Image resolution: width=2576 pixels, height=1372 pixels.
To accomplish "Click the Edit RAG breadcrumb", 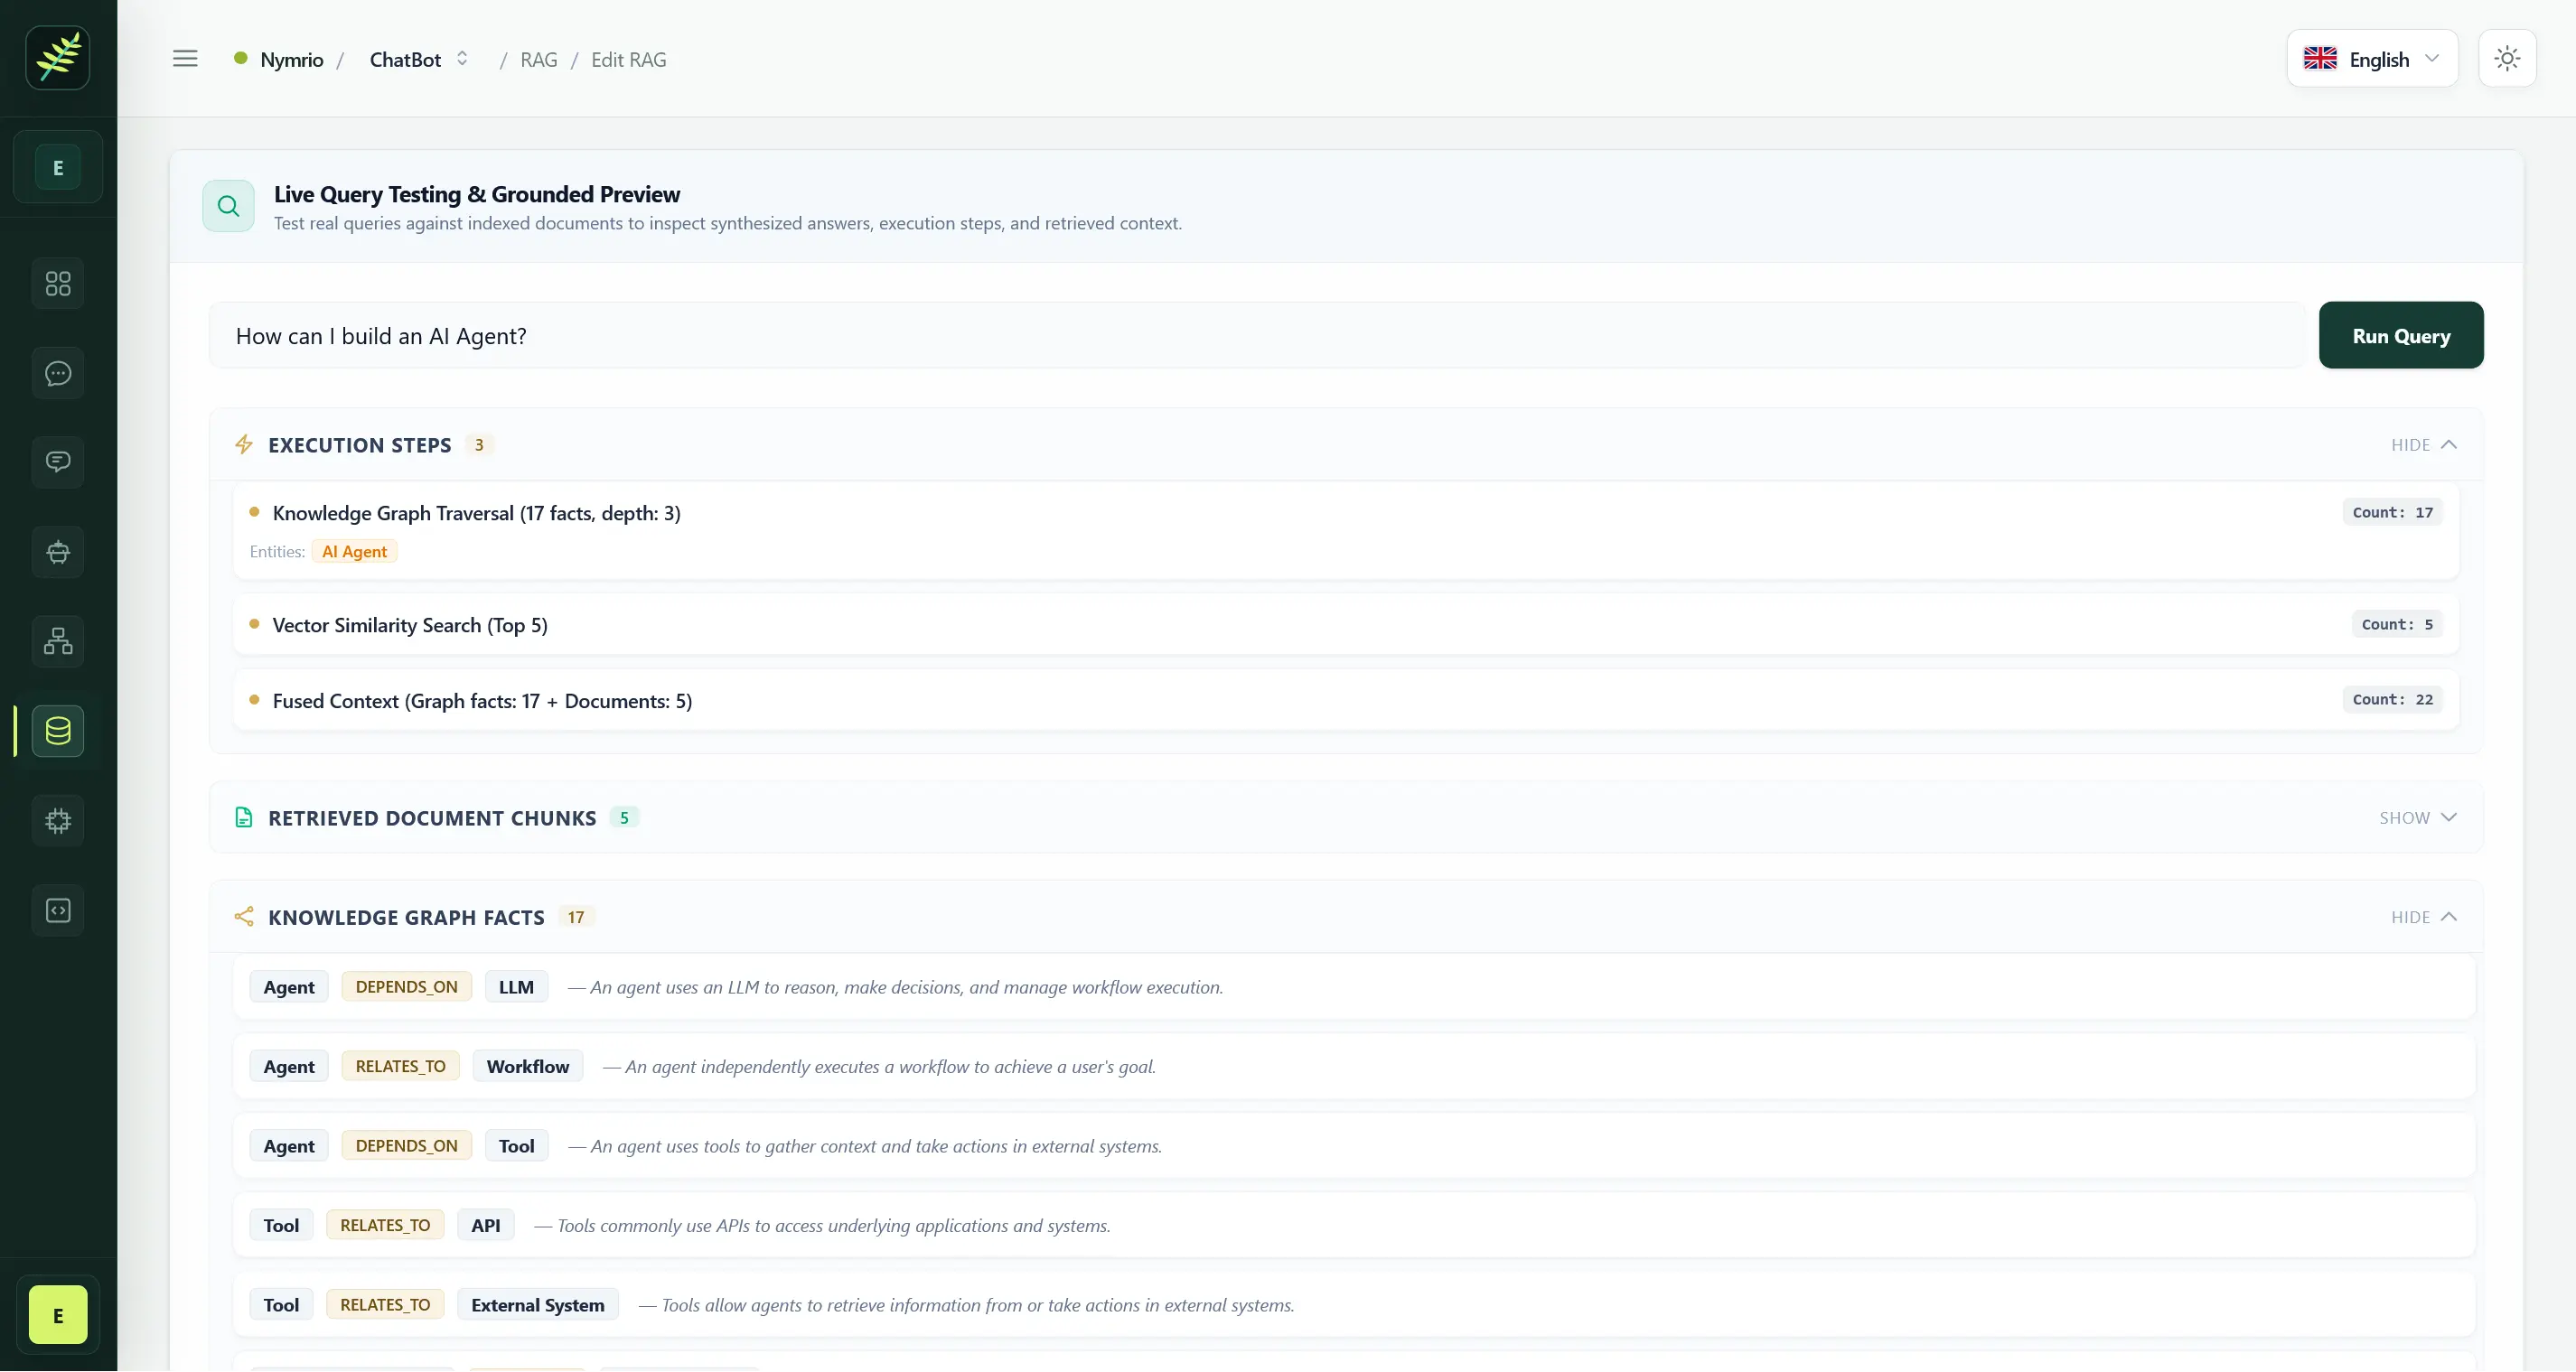I will click(628, 59).
